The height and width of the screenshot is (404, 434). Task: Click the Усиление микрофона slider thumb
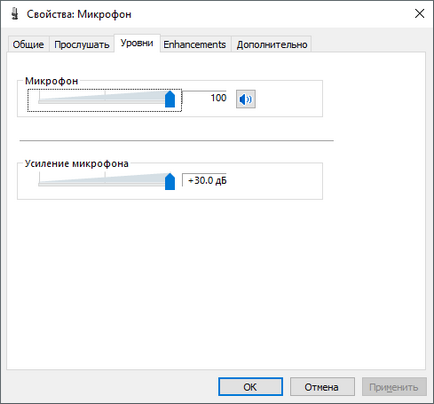pyautogui.click(x=170, y=181)
